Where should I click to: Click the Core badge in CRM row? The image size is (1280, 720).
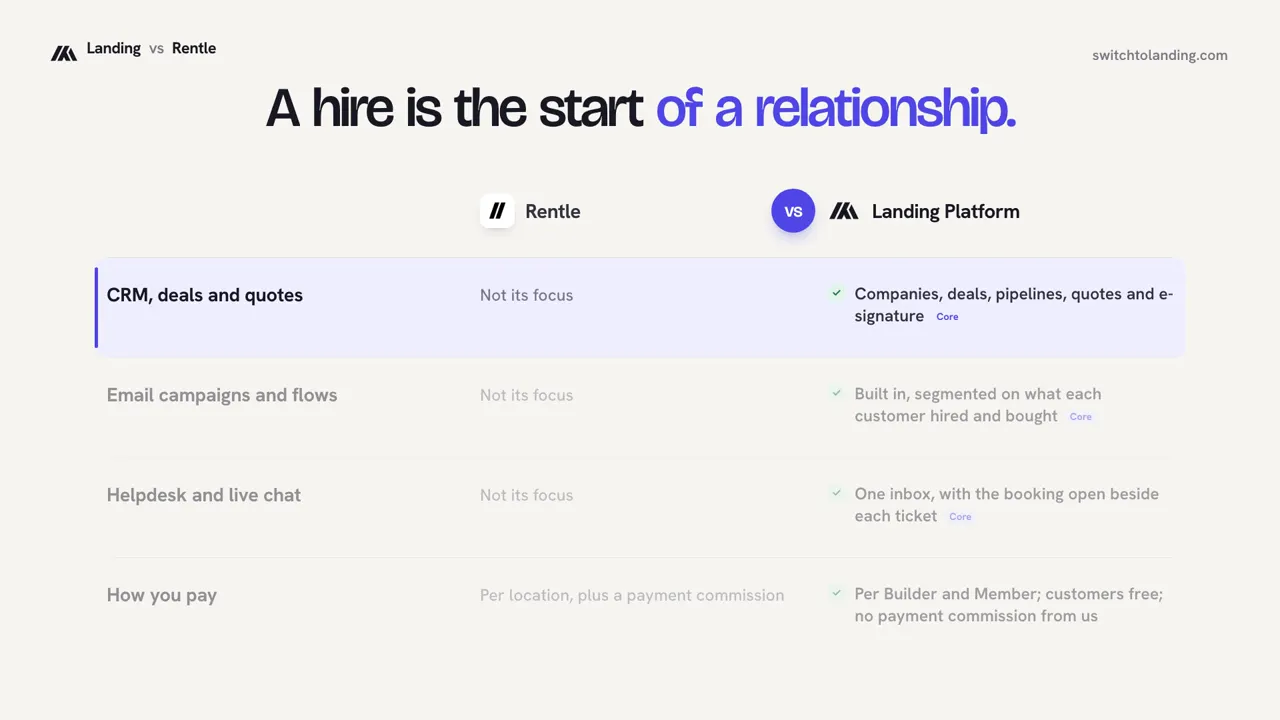(x=947, y=317)
